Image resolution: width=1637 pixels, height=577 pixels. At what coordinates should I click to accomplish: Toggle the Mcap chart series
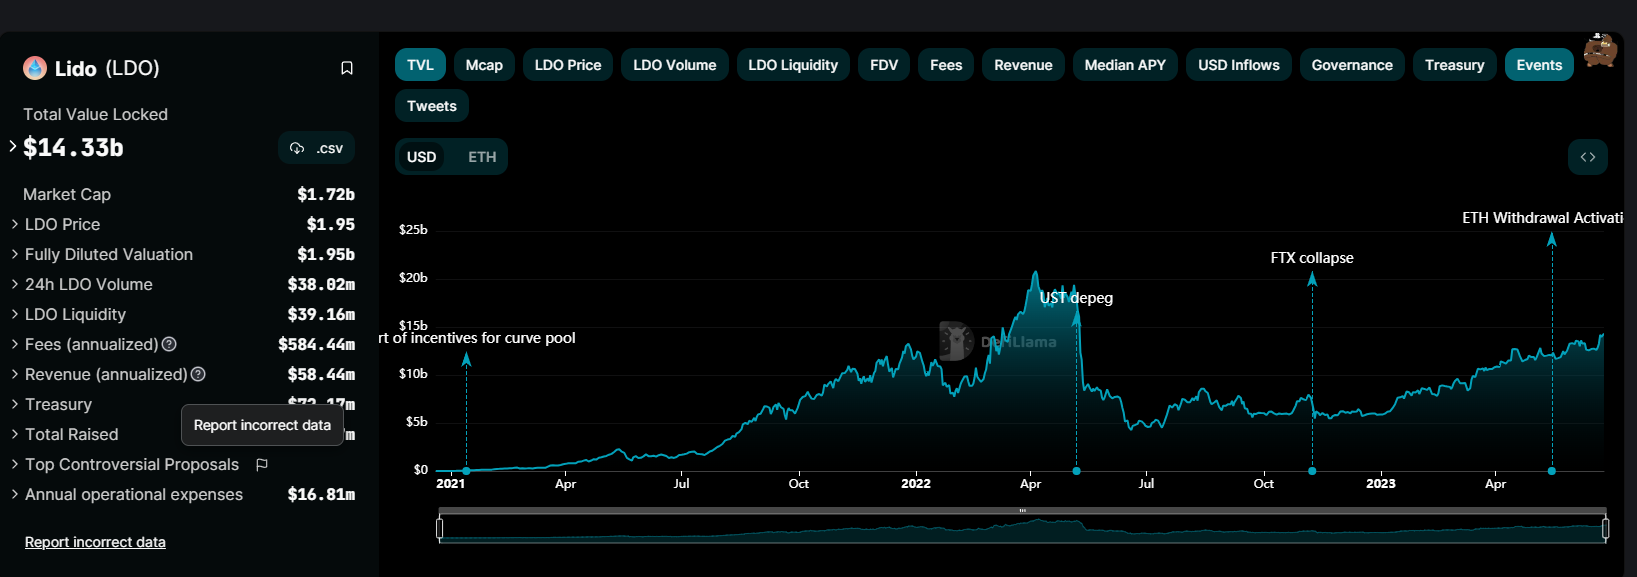[x=484, y=65]
